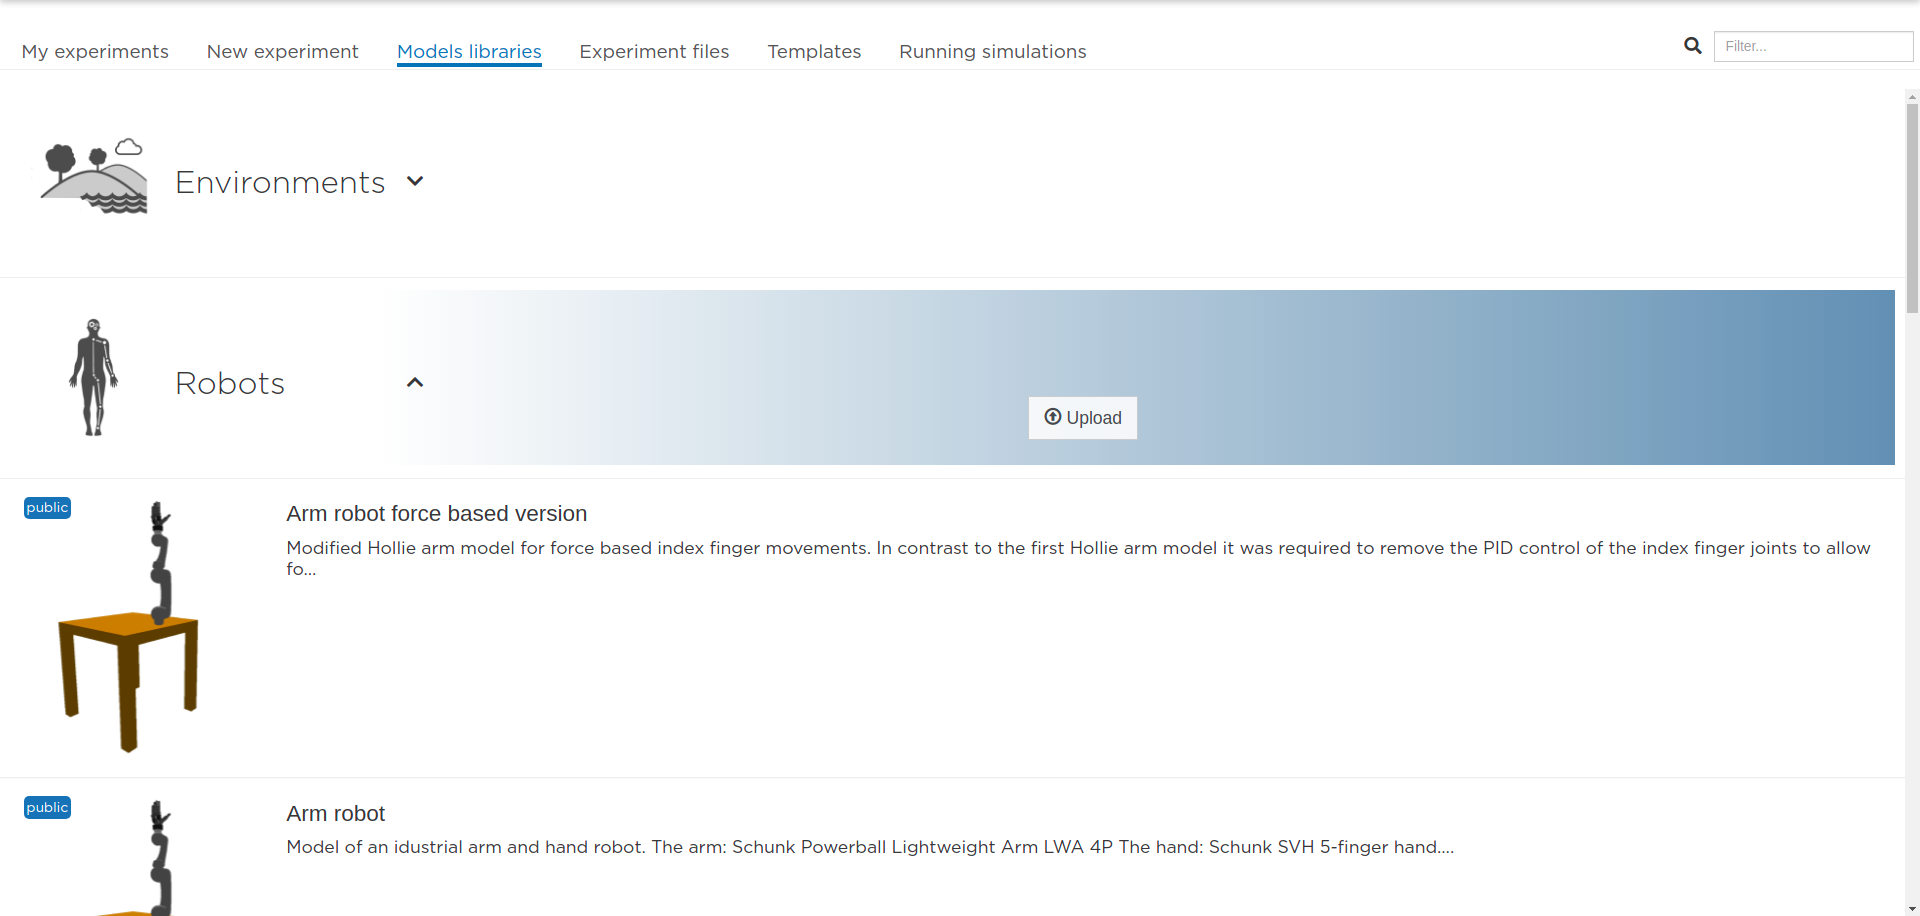Click the Filter input field
The image size is (1920, 916).
(1813, 46)
